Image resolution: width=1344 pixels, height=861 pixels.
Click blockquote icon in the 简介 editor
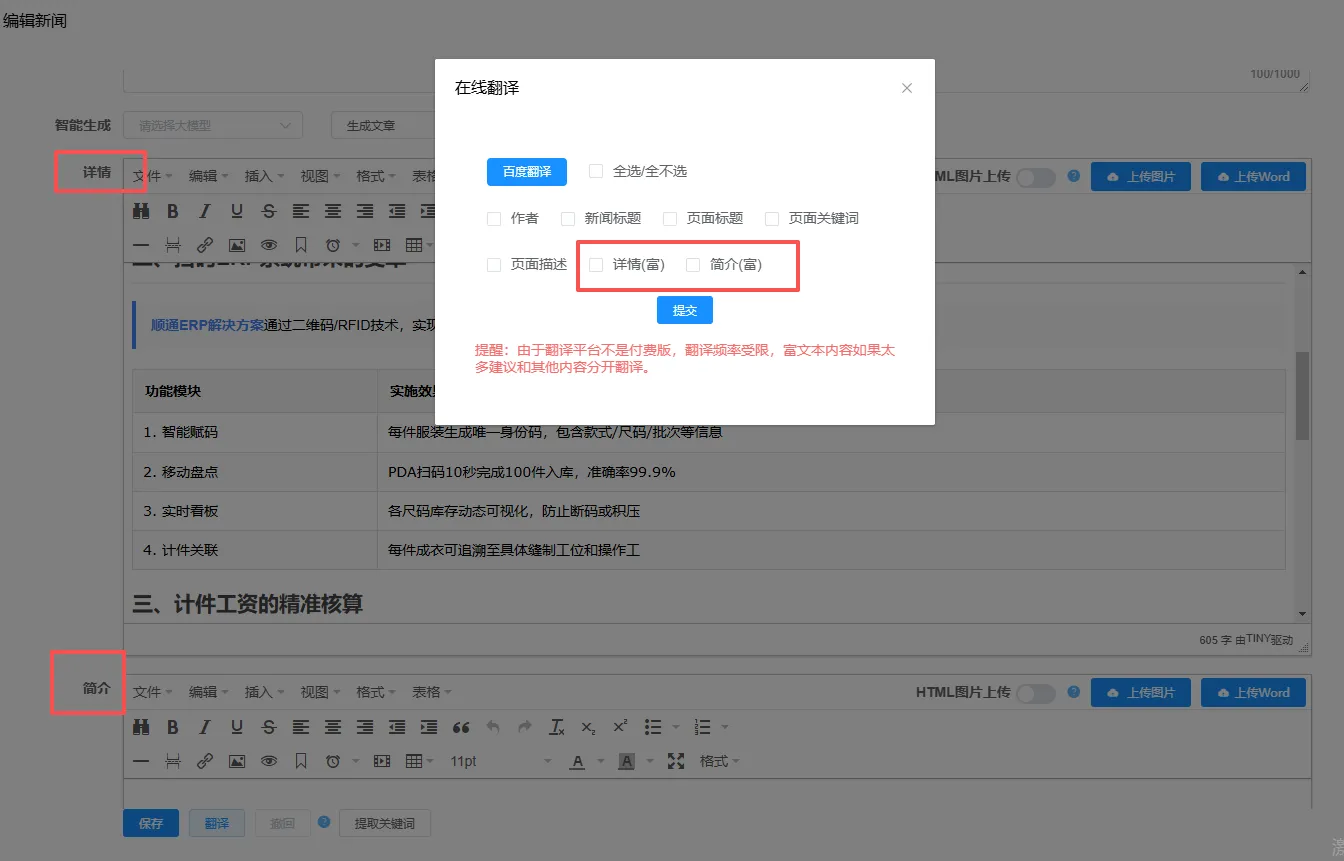tap(461, 727)
